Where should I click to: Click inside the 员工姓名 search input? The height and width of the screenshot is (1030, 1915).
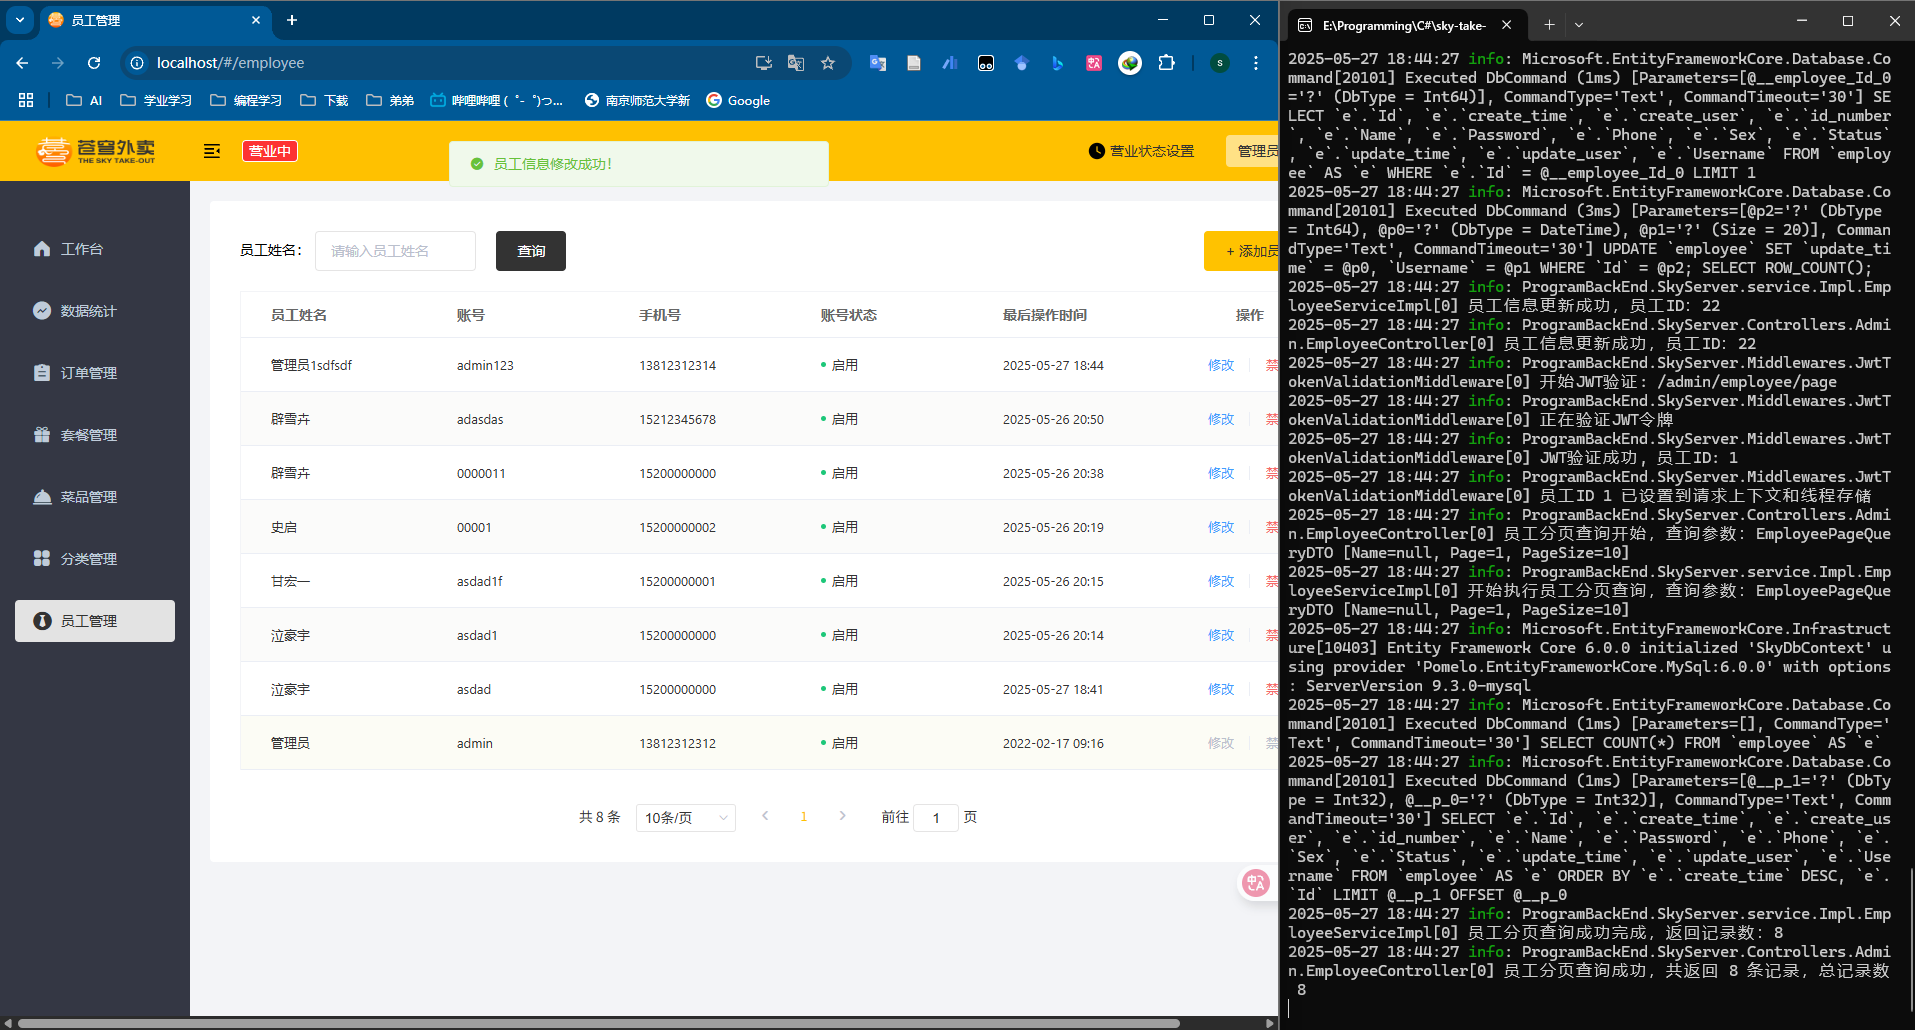pyautogui.click(x=395, y=251)
